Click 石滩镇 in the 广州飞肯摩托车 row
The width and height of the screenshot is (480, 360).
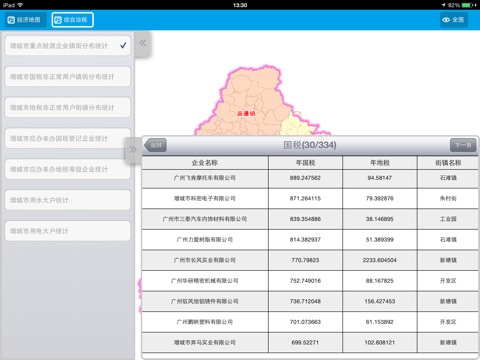point(448,178)
